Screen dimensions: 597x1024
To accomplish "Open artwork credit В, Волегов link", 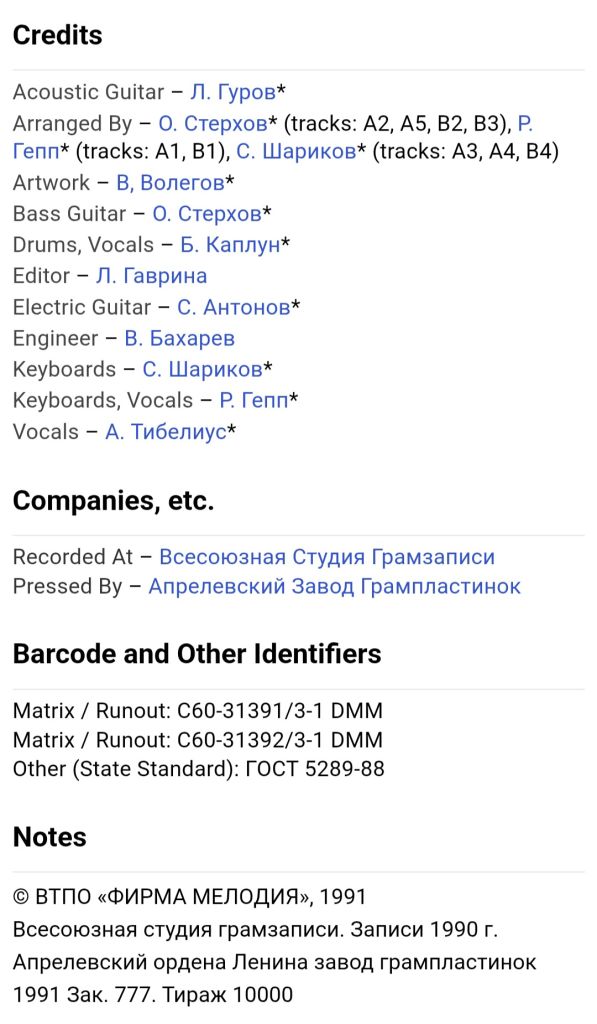I will tap(170, 183).
